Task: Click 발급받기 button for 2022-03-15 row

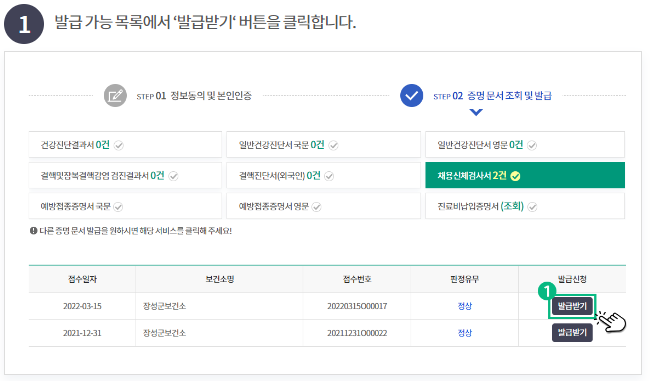Action: pyautogui.click(x=572, y=306)
